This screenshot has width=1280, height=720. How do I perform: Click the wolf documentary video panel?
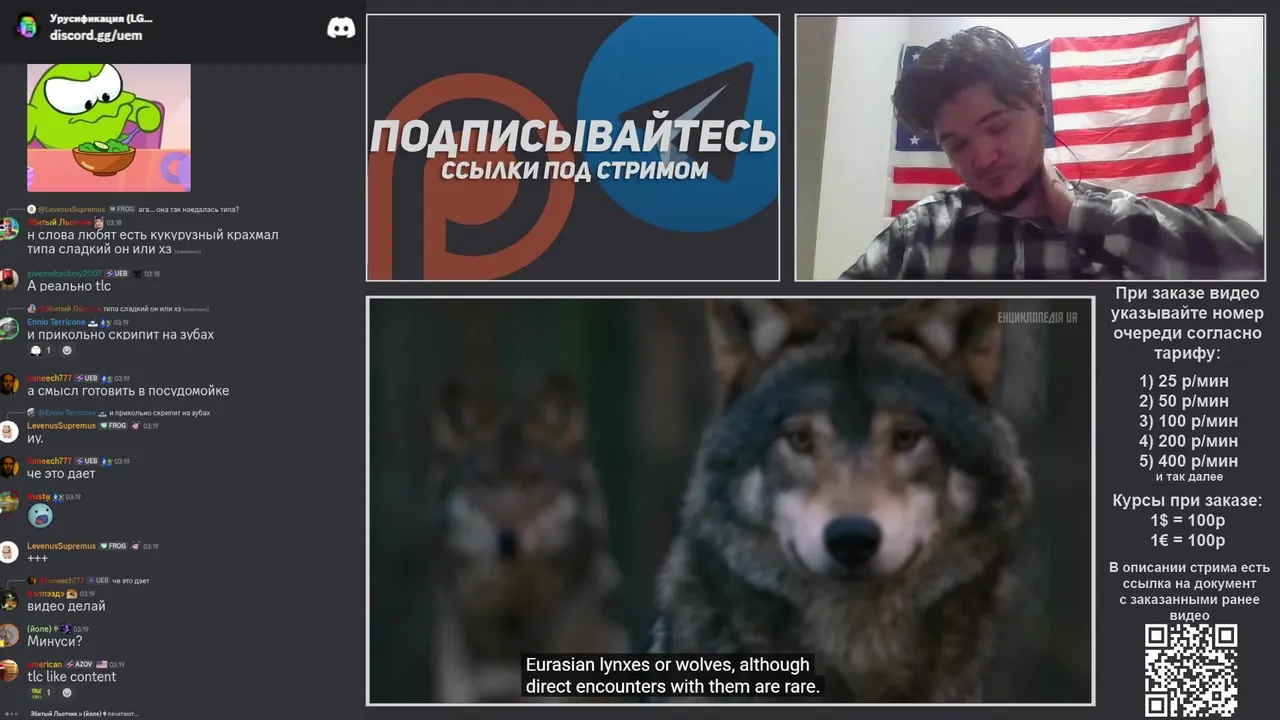730,501
